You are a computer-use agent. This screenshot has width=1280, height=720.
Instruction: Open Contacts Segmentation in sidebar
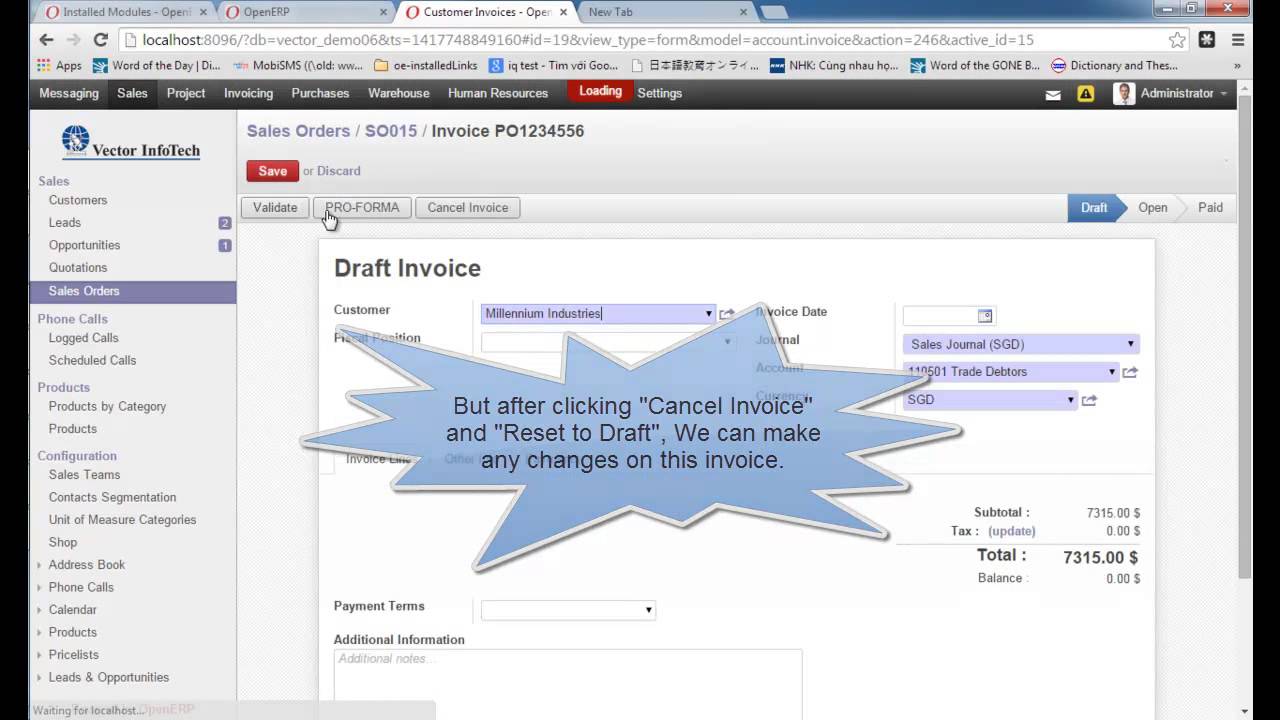(x=112, y=497)
